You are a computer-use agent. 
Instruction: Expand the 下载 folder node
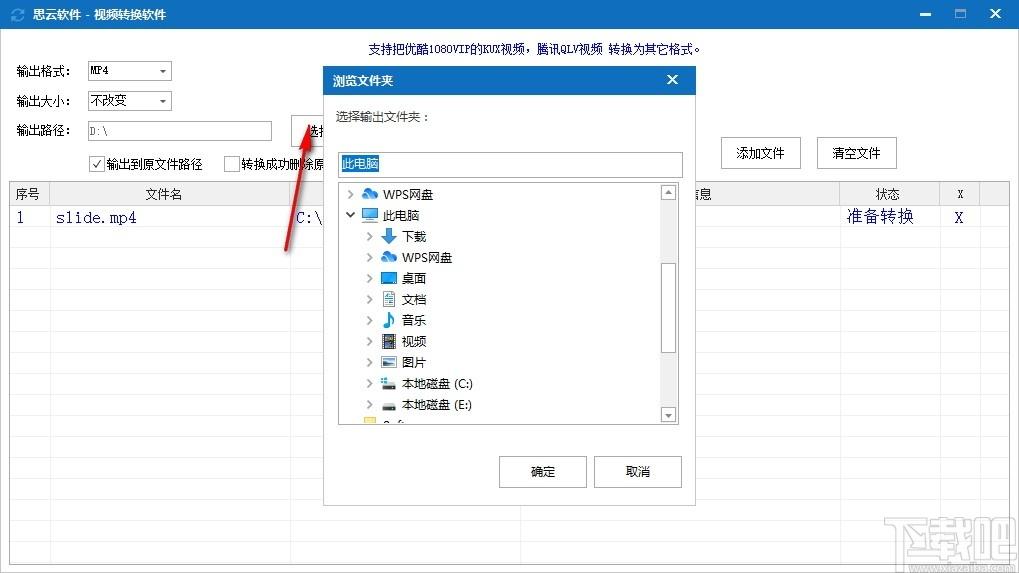[369, 236]
